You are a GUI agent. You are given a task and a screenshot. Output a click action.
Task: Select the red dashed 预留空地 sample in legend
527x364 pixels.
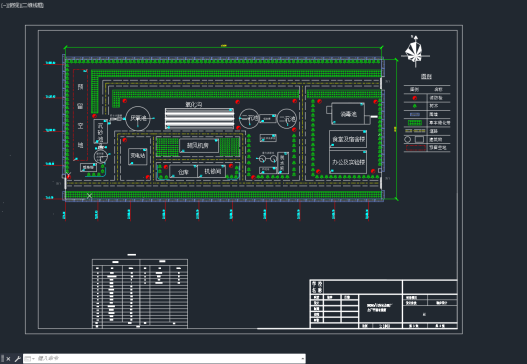pos(416,148)
